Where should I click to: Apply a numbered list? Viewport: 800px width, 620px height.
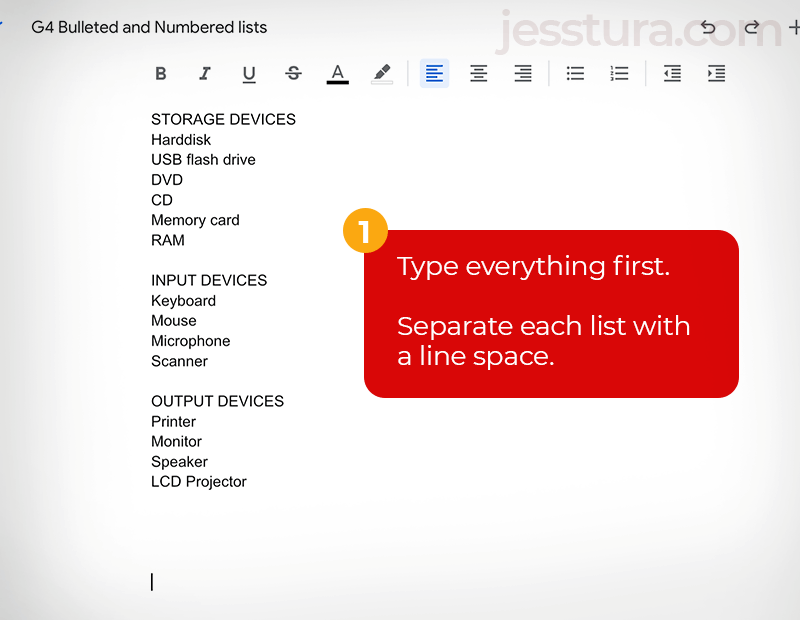619,73
